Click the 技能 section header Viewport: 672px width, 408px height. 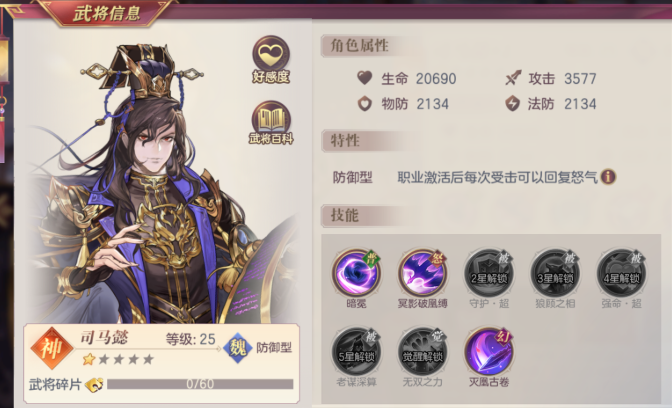pos(345,215)
